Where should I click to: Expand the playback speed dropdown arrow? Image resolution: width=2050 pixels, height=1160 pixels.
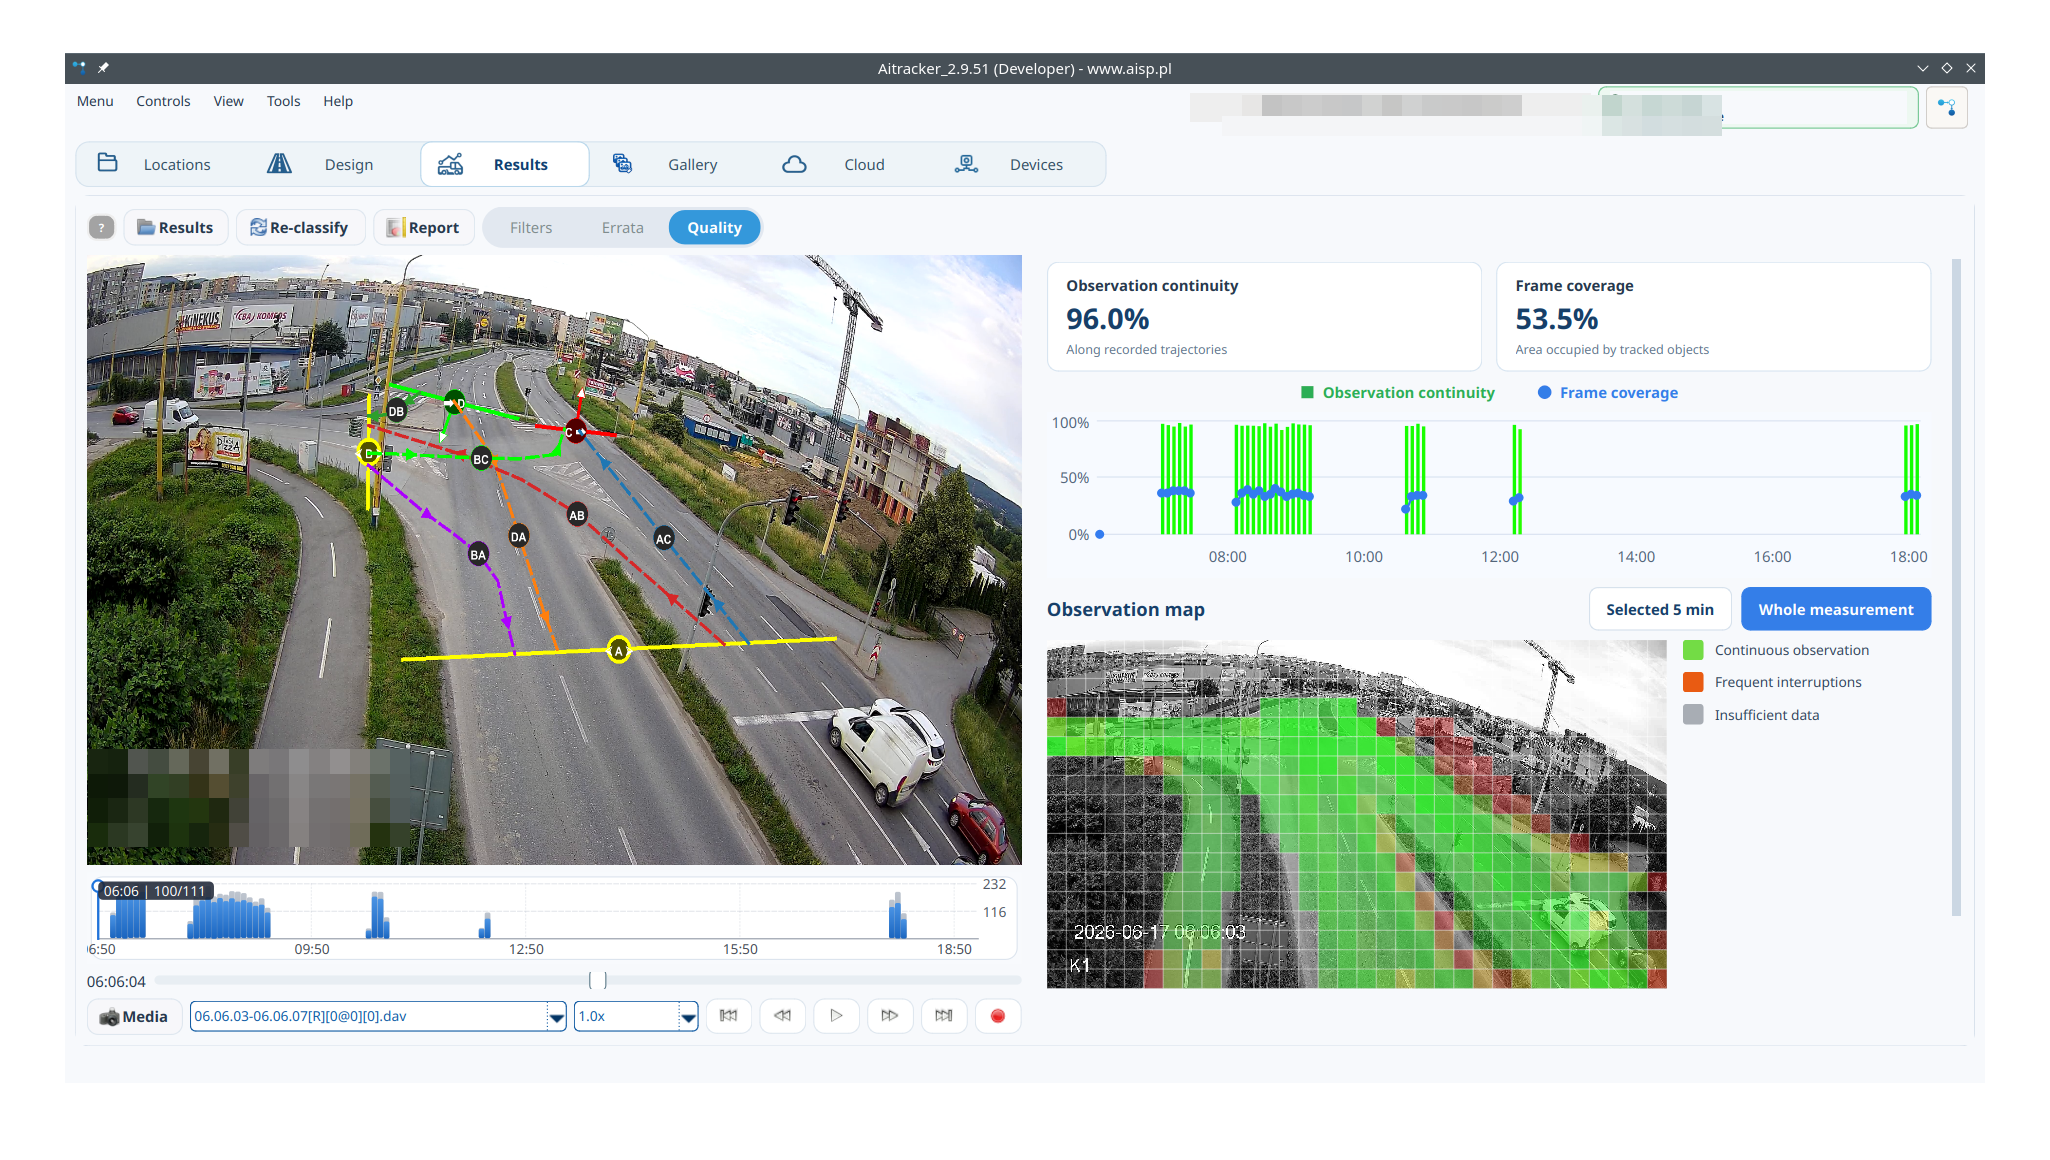[x=688, y=1017]
